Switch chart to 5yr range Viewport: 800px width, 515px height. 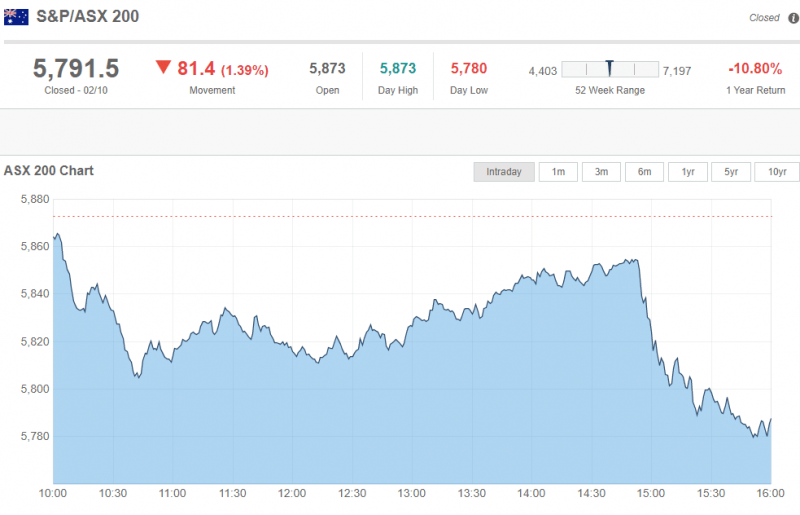point(731,172)
